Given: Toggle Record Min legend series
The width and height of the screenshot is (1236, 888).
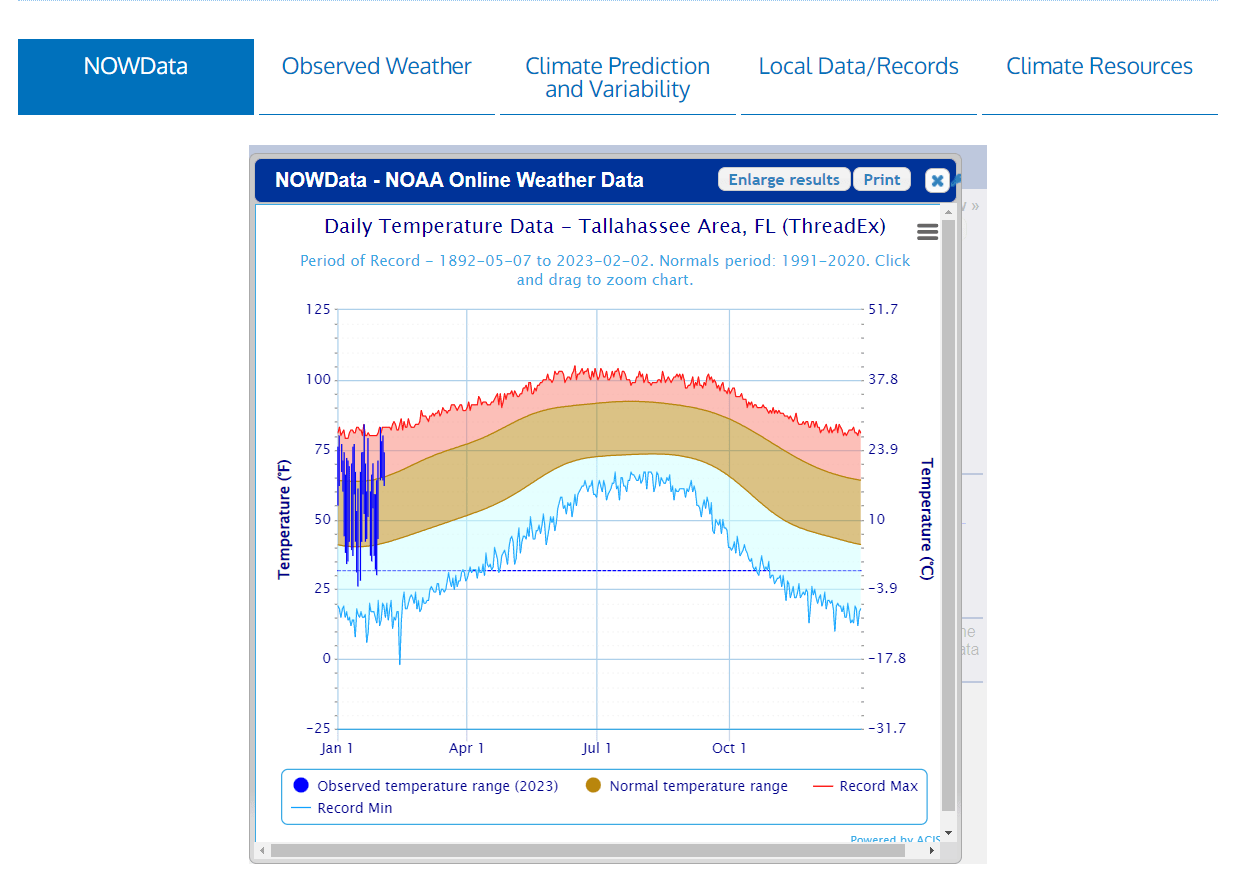Looking at the screenshot, I should [342, 808].
